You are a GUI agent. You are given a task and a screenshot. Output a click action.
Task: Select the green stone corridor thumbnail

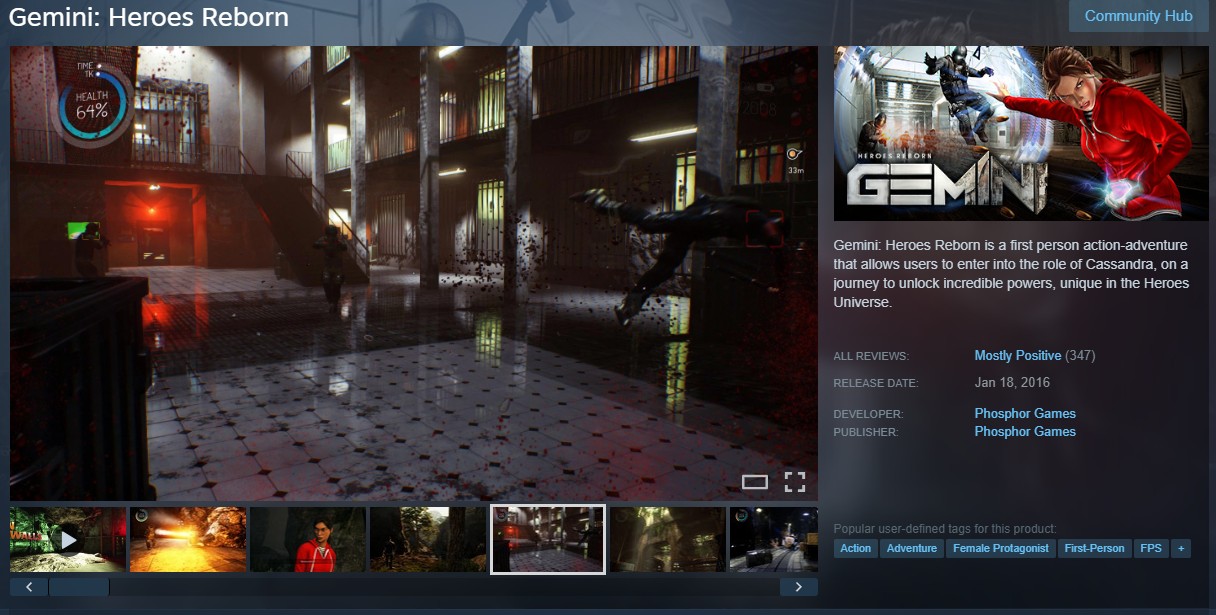[668, 540]
